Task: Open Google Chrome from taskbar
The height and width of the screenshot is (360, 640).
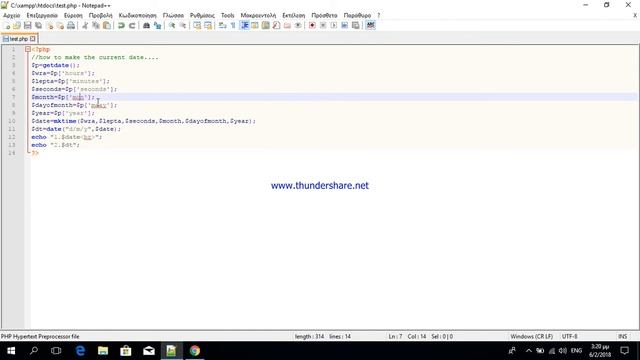Action: (195, 351)
